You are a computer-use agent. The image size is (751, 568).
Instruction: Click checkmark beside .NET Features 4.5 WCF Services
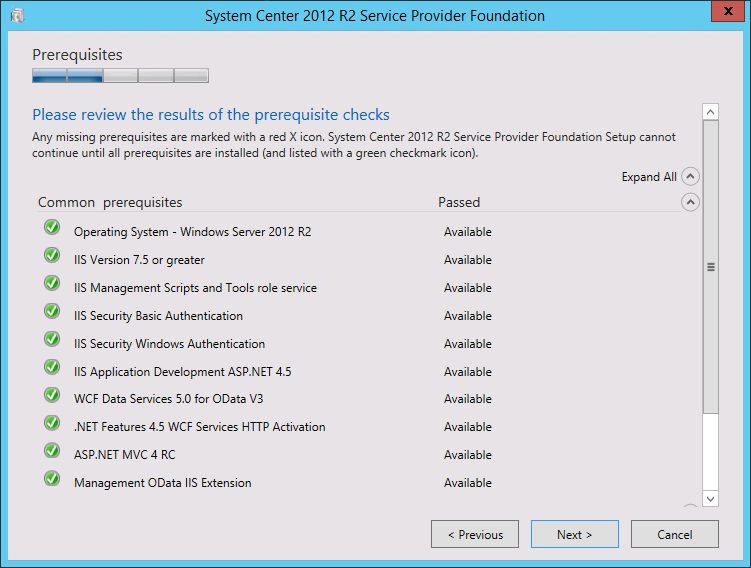[x=52, y=423]
